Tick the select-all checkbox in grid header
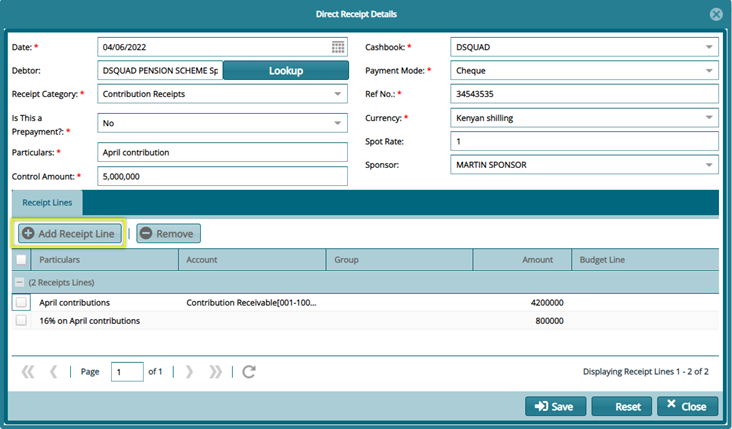 (x=21, y=260)
